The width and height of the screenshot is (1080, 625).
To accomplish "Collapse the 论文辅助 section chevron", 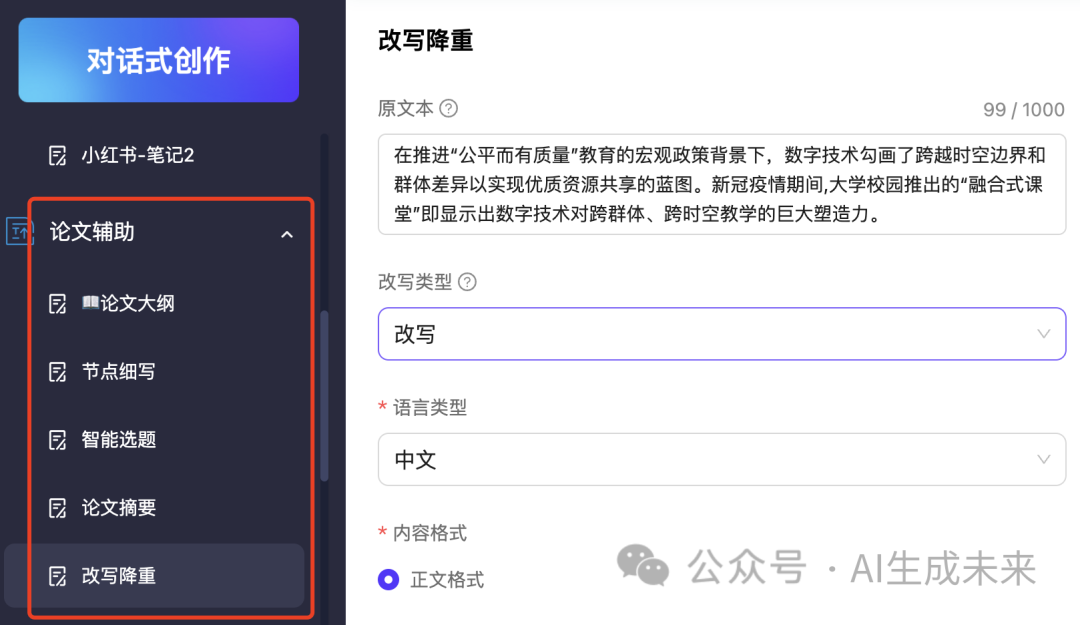I will [287, 235].
